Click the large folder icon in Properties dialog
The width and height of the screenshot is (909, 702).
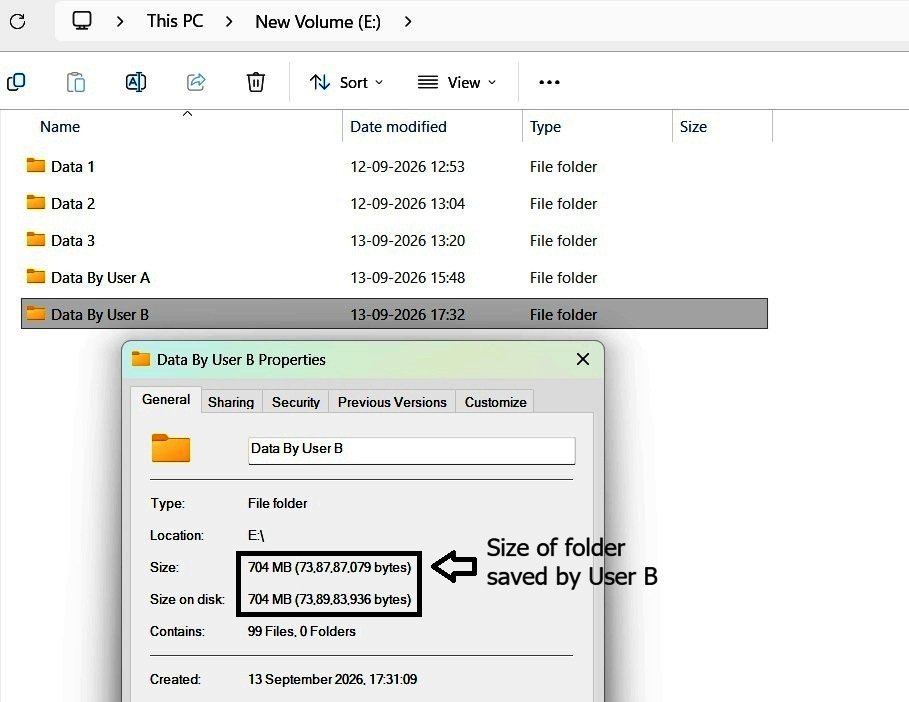pos(170,448)
